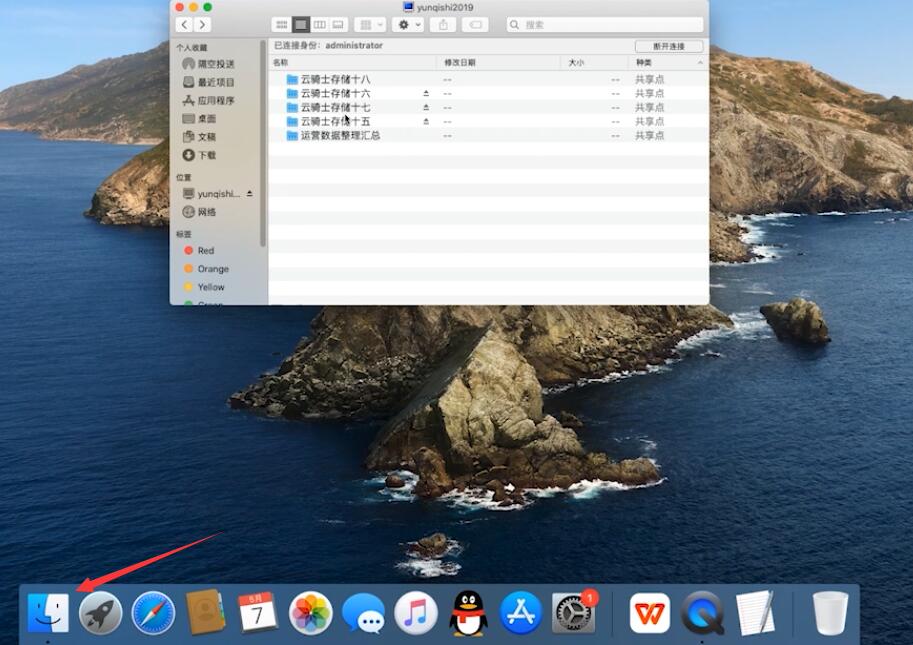
Task: Launch QQ from the Dock
Action: tap(468, 613)
